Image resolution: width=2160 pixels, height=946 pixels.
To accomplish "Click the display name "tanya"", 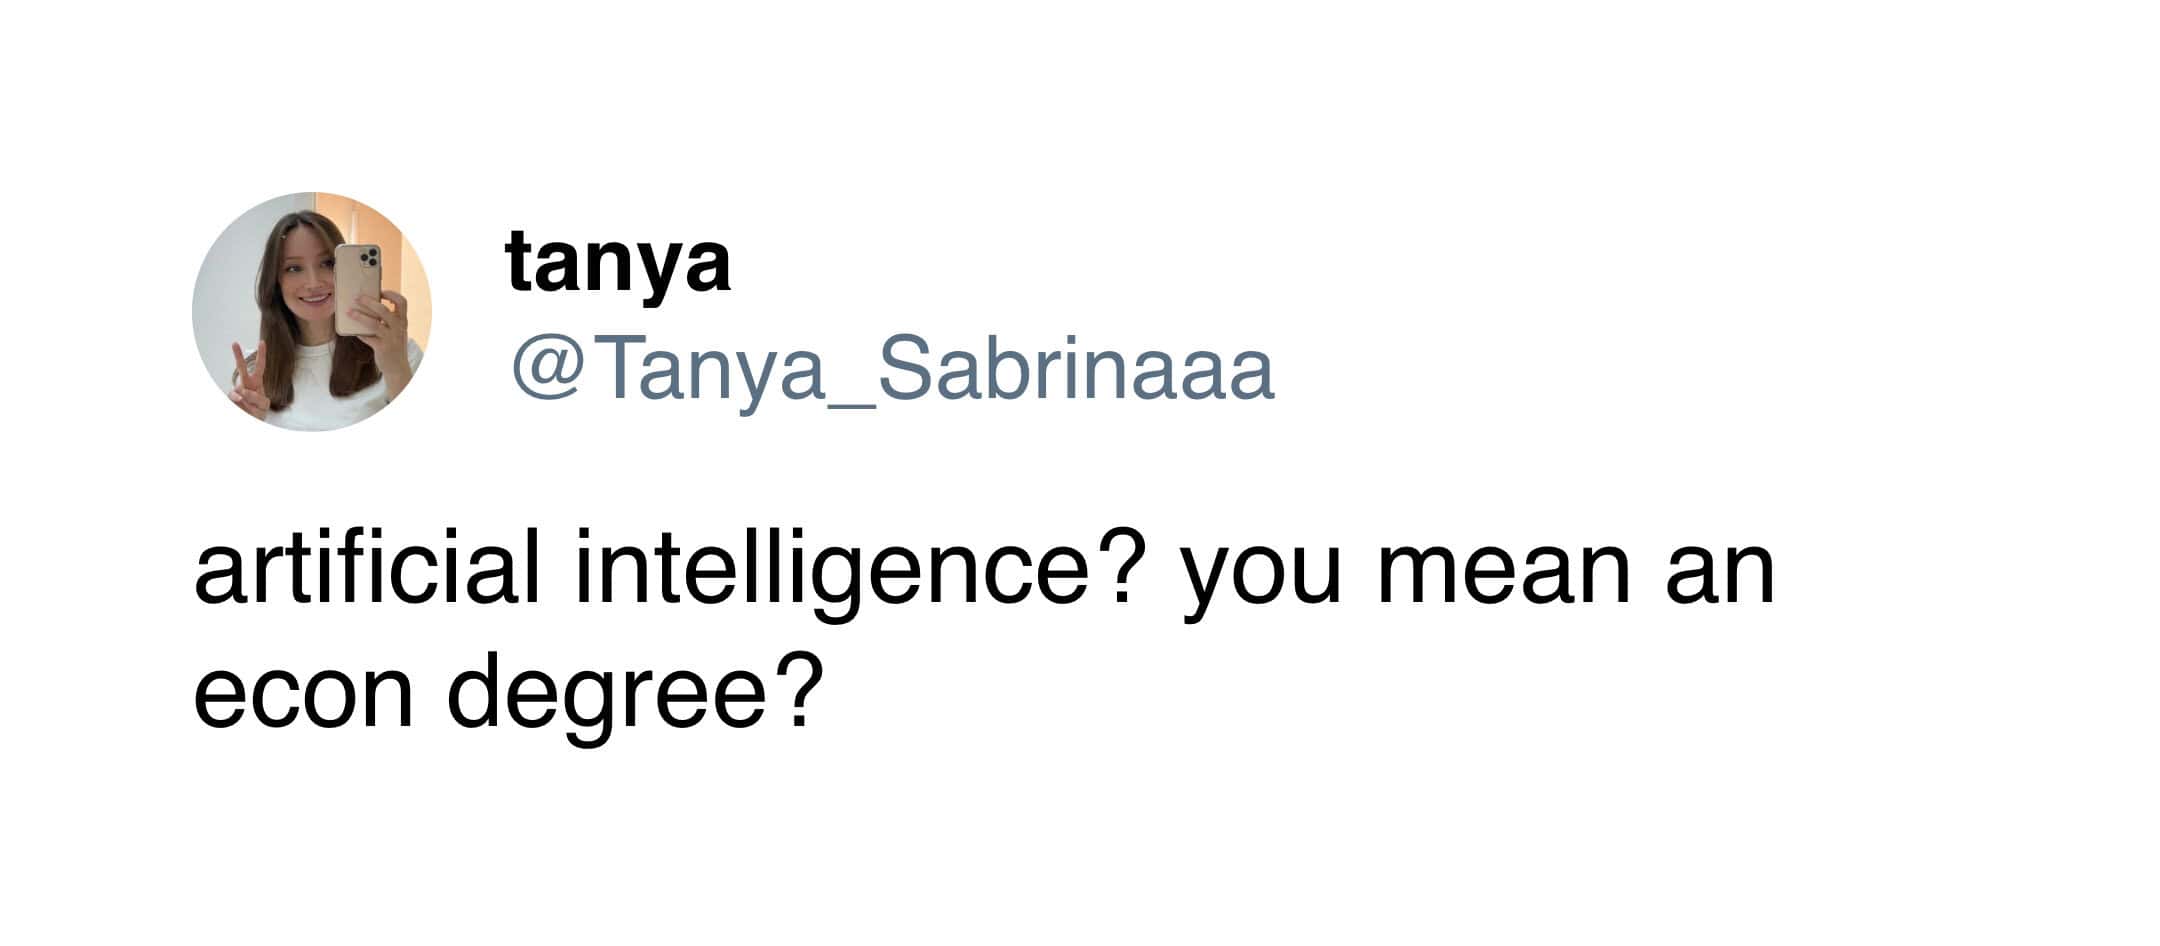I will click(x=618, y=264).
